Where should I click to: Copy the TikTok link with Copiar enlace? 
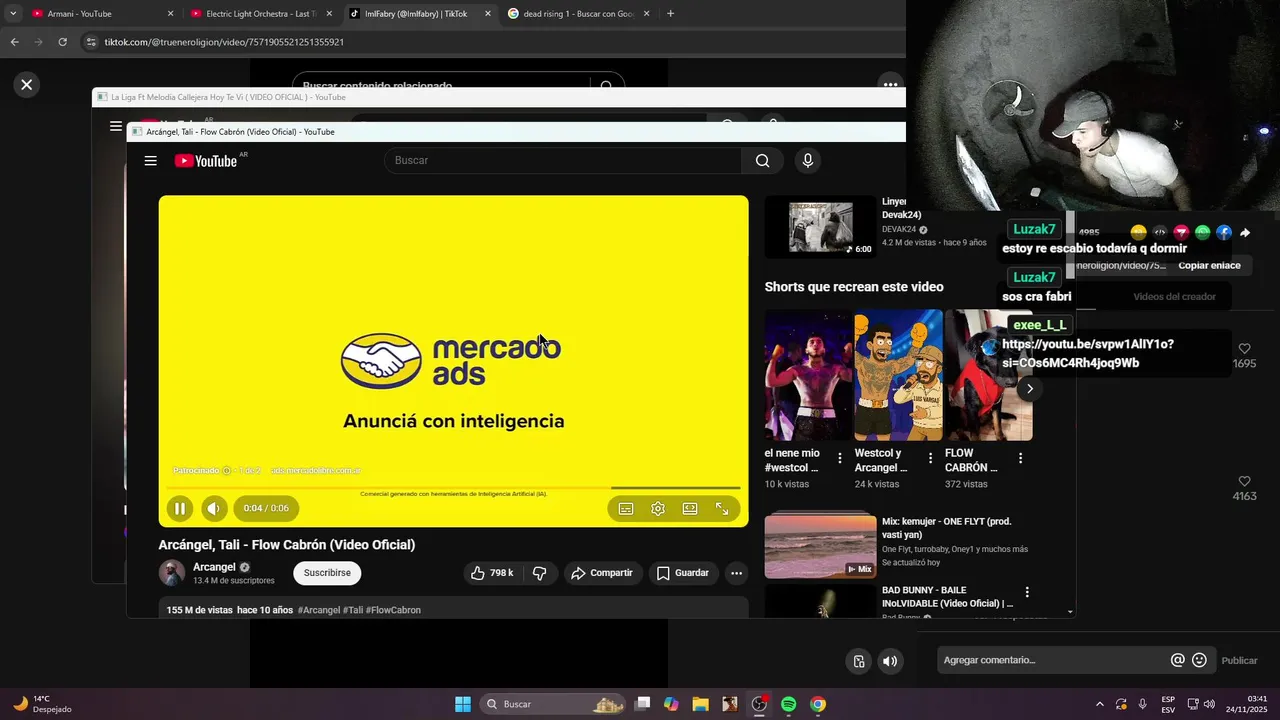pos(1209,266)
